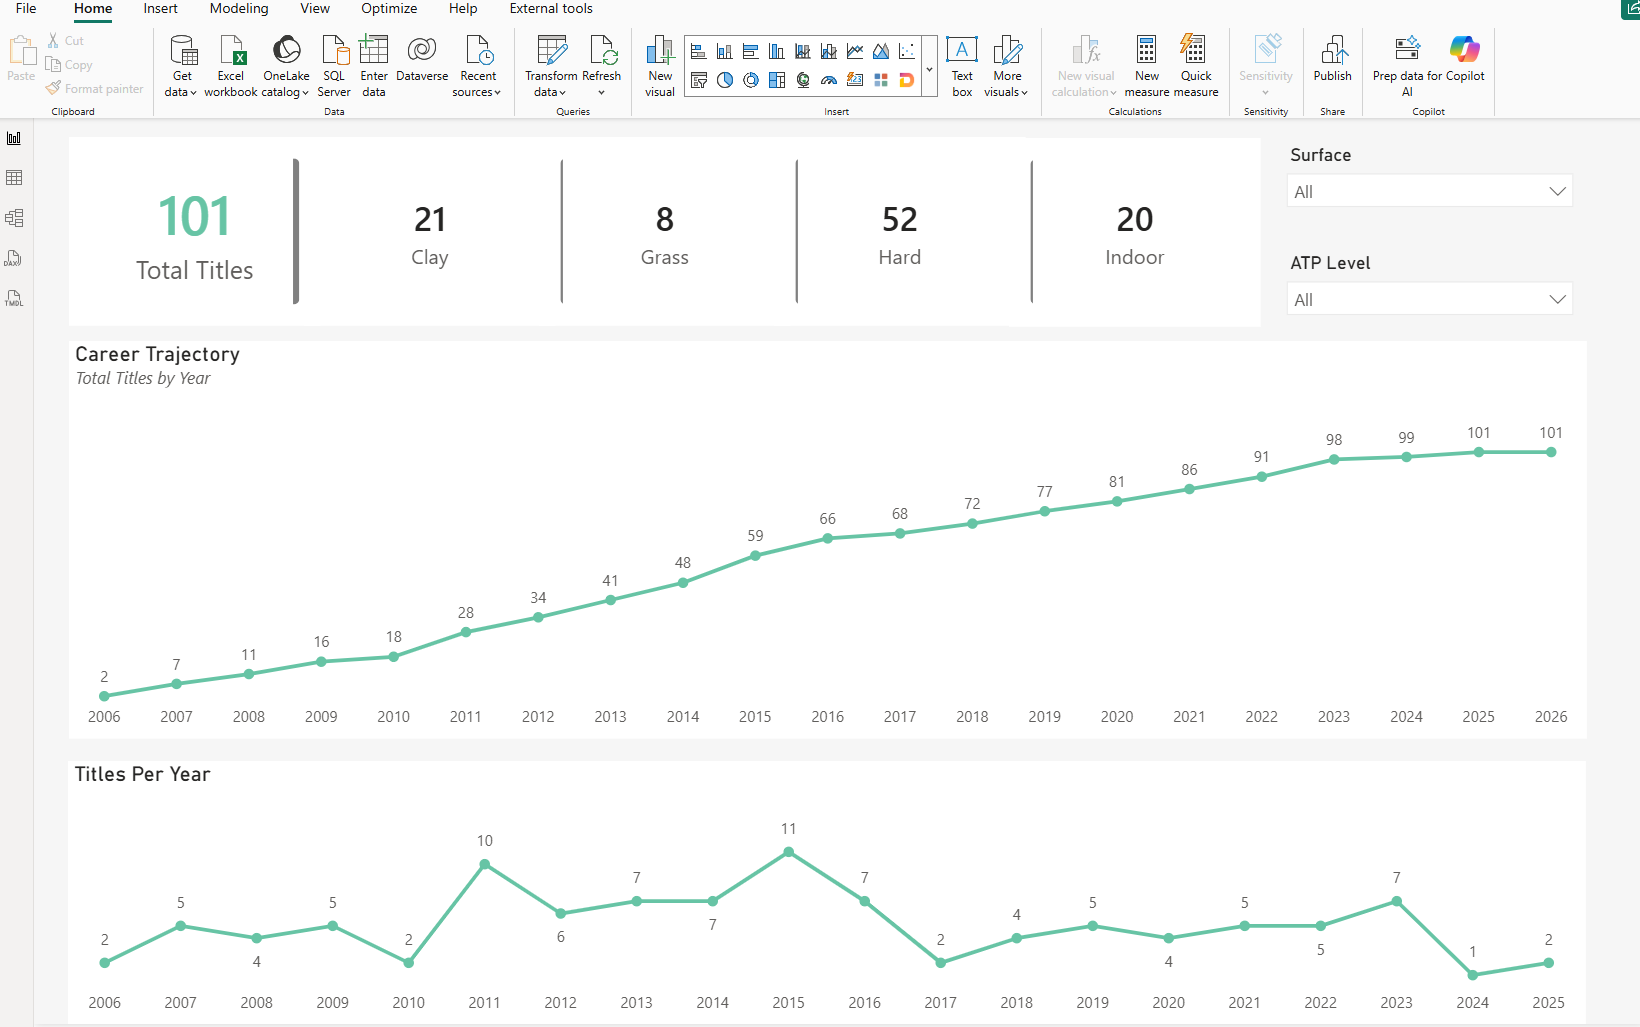Insert a map globe visual
The height and width of the screenshot is (1027, 1640).
pos(803,80)
